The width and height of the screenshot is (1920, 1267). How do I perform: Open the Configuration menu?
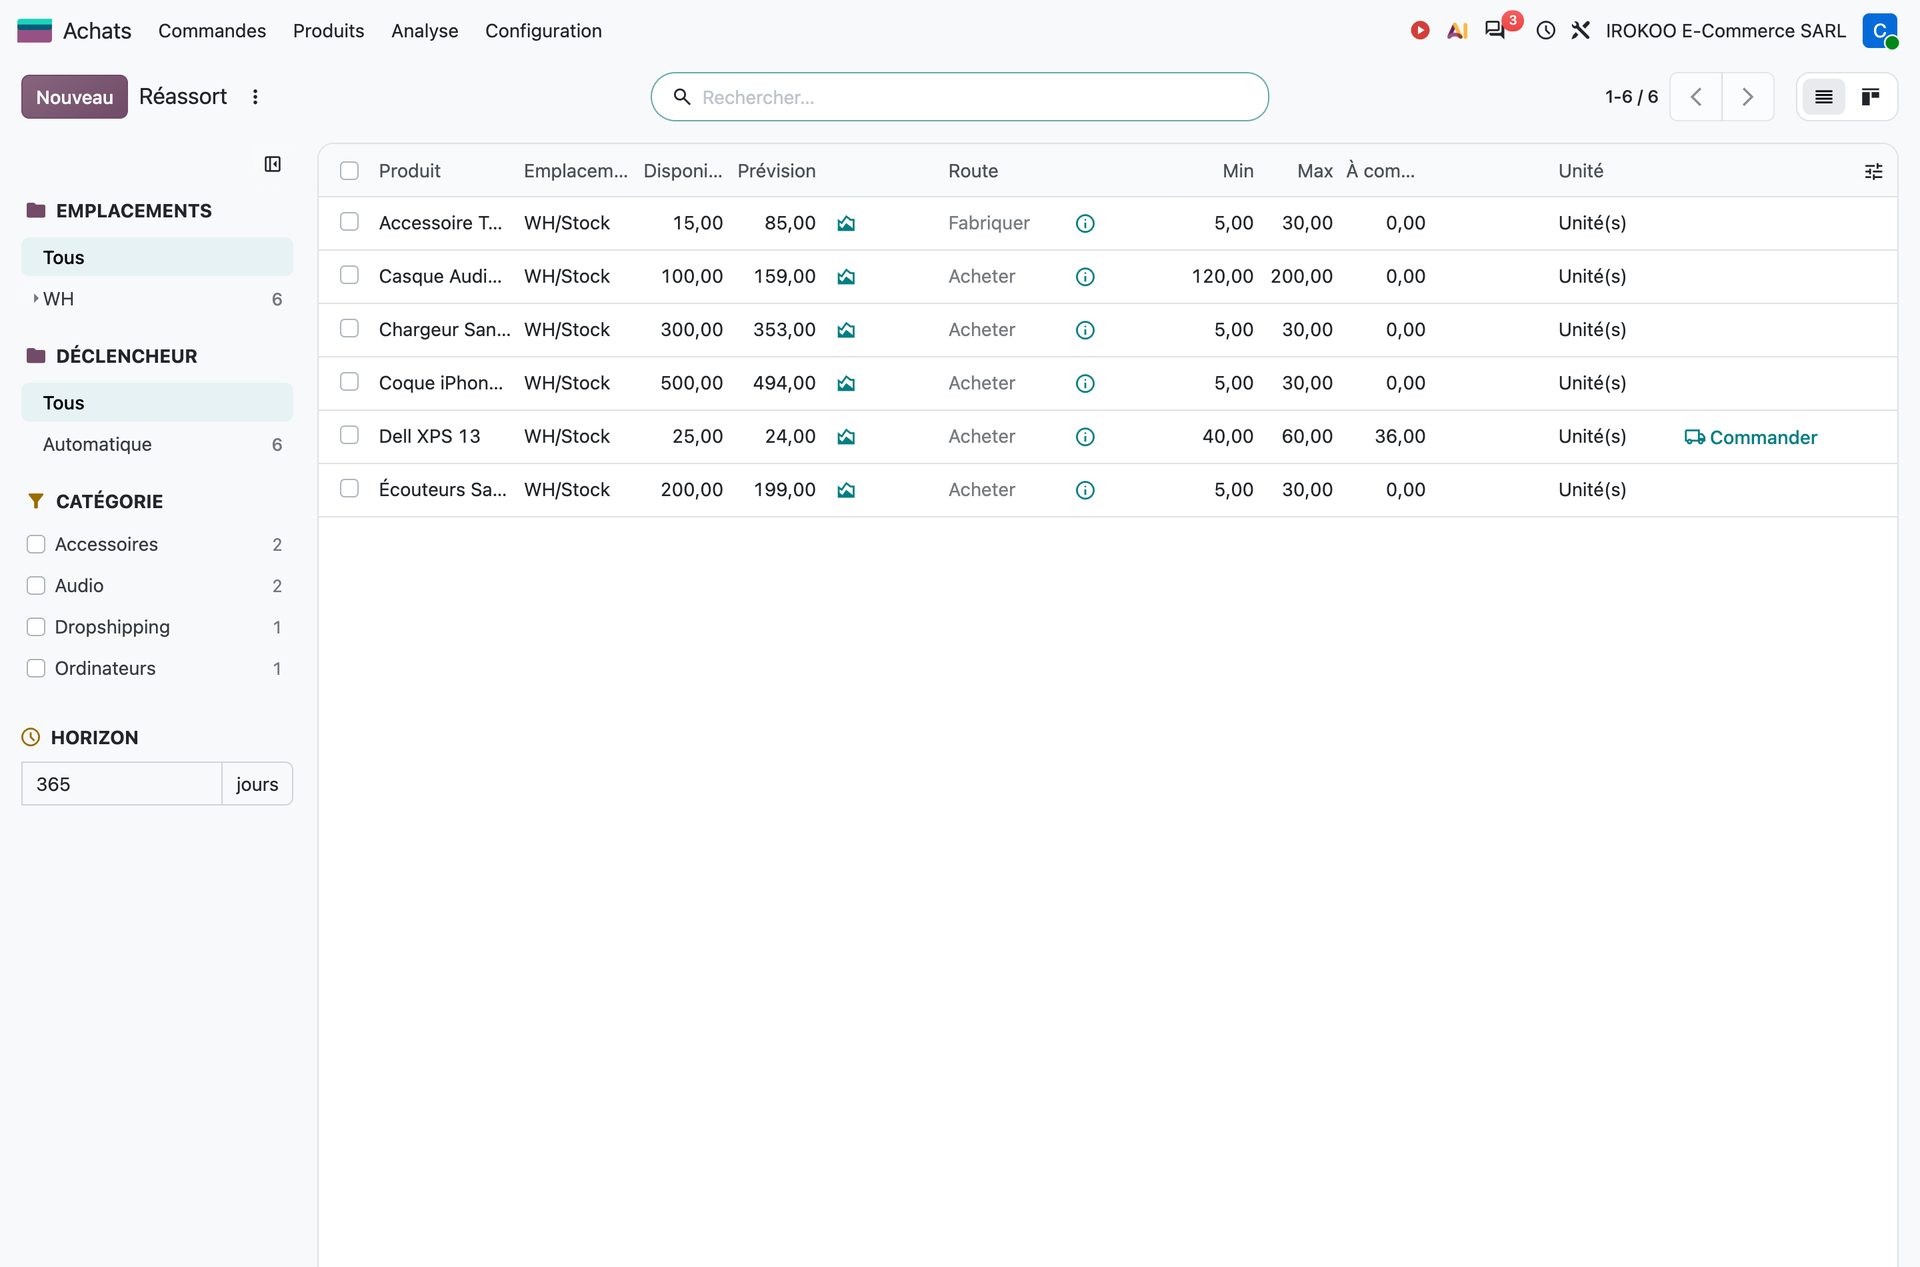coord(543,31)
